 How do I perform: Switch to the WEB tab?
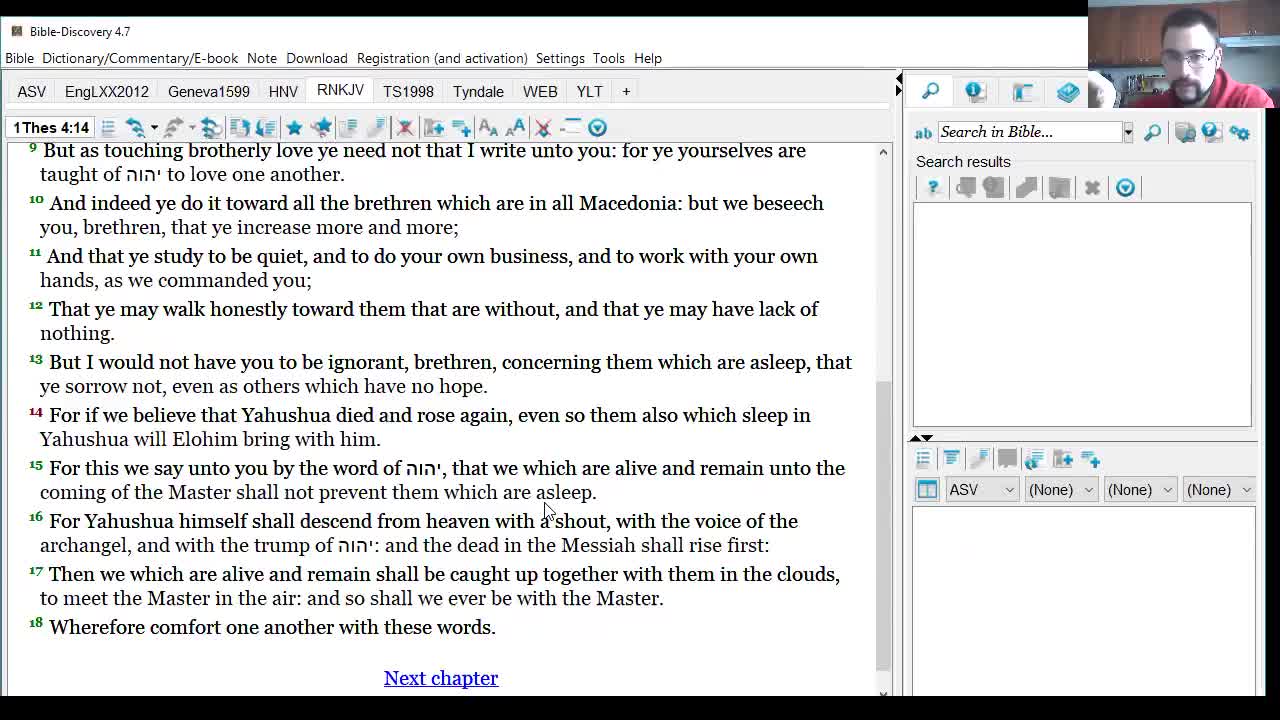point(540,91)
